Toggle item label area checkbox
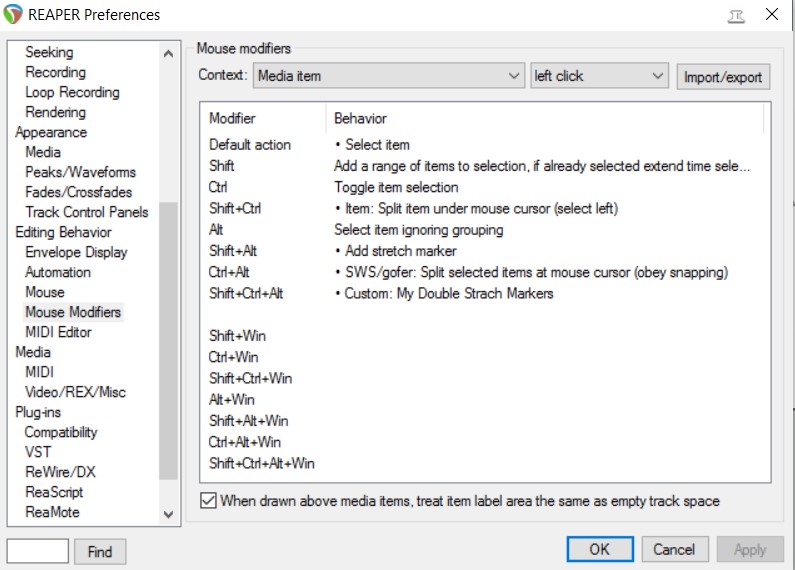 [208, 501]
